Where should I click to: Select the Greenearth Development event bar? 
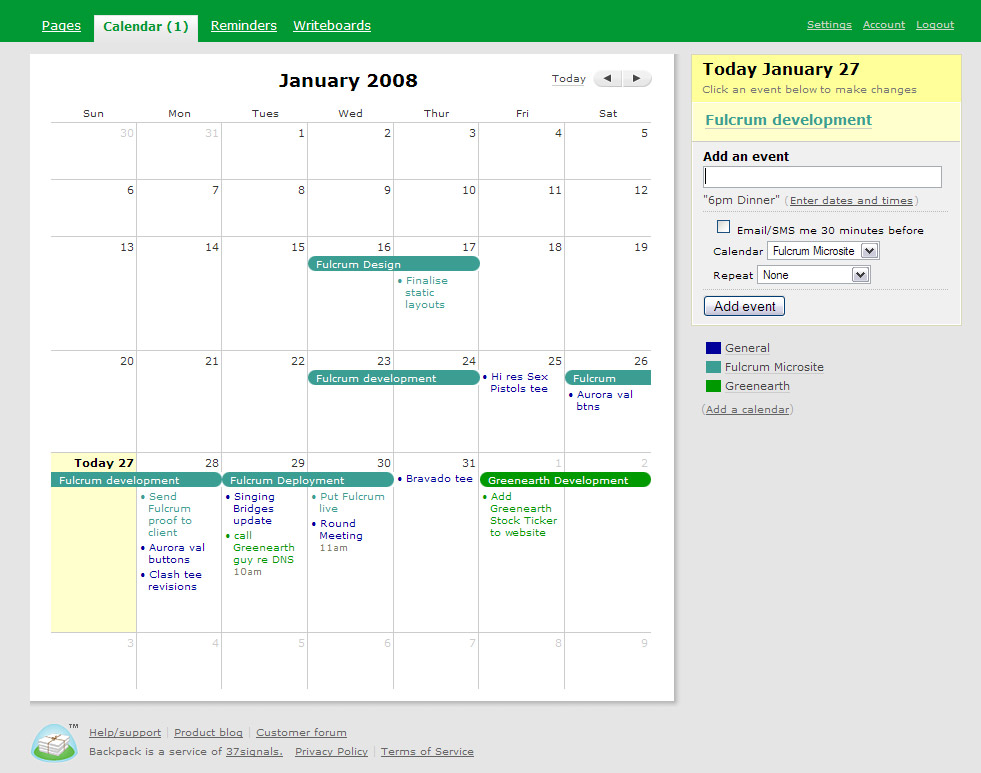click(x=566, y=480)
